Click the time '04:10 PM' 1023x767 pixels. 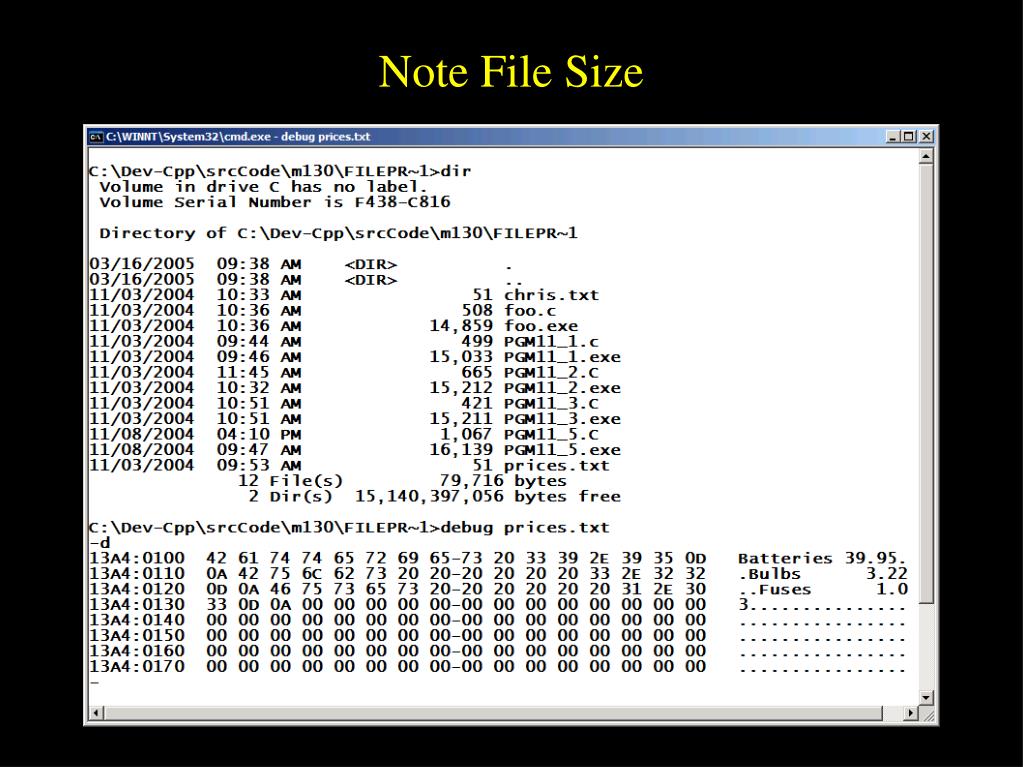coord(258,434)
